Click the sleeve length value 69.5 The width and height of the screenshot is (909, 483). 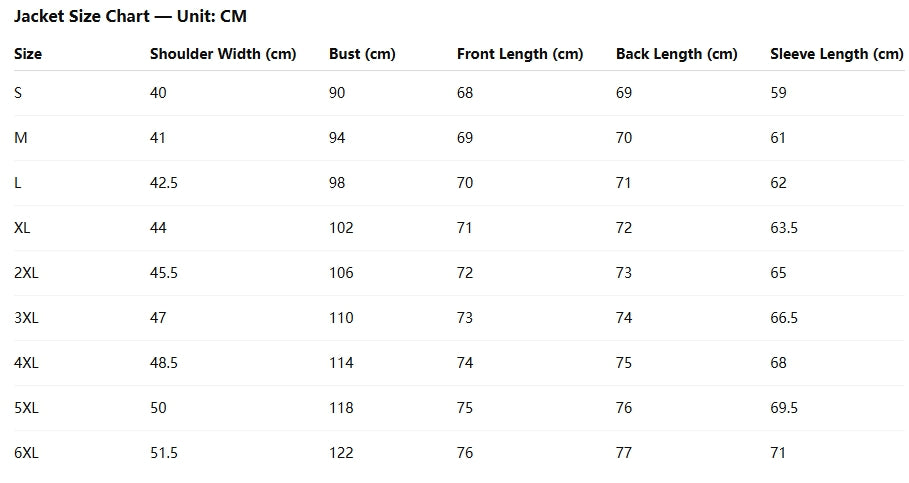click(x=784, y=408)
